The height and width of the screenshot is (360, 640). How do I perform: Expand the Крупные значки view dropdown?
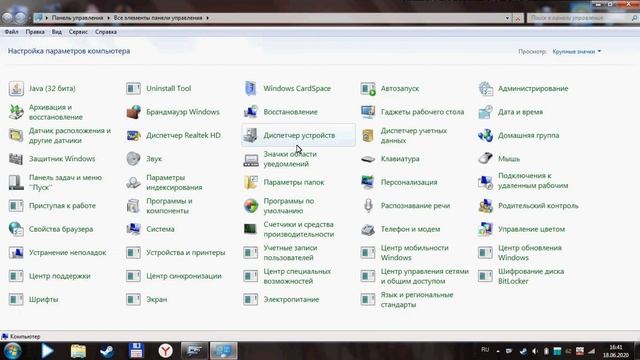click(x=577, y=51)
